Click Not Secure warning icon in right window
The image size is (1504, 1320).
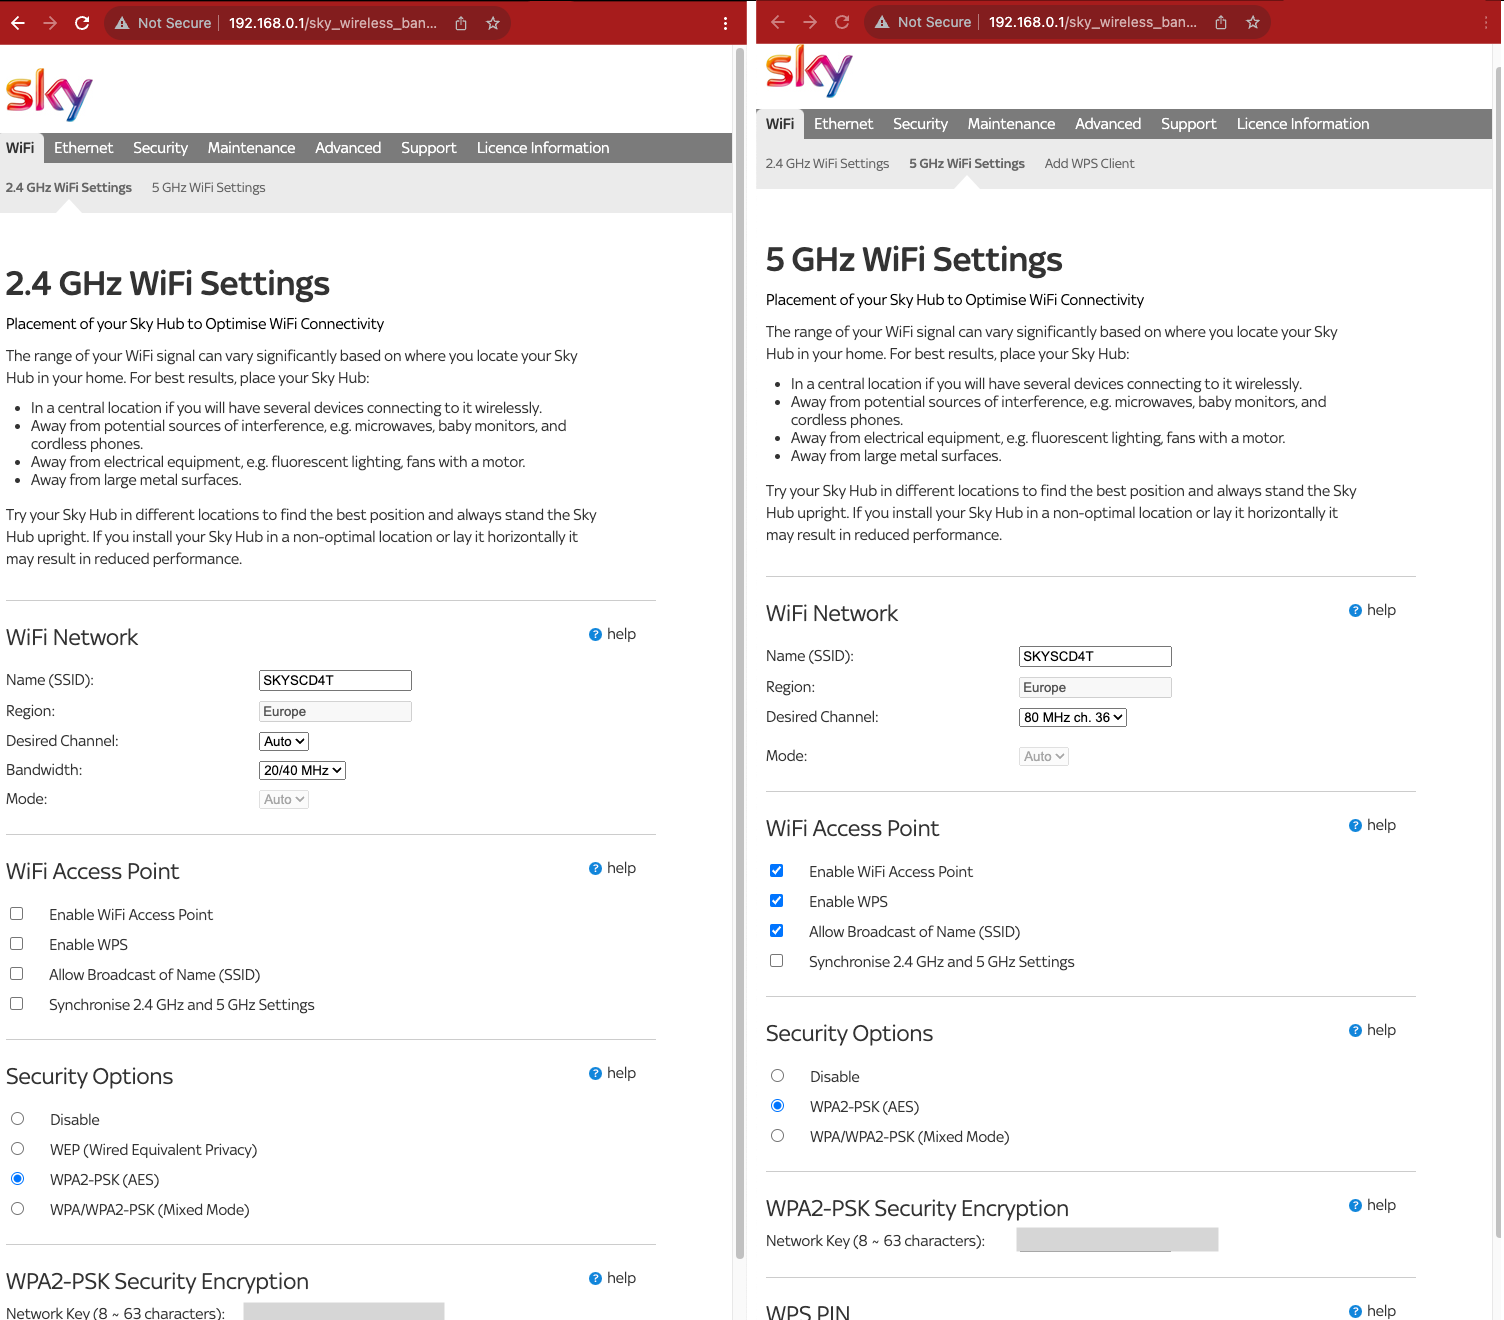882,23
